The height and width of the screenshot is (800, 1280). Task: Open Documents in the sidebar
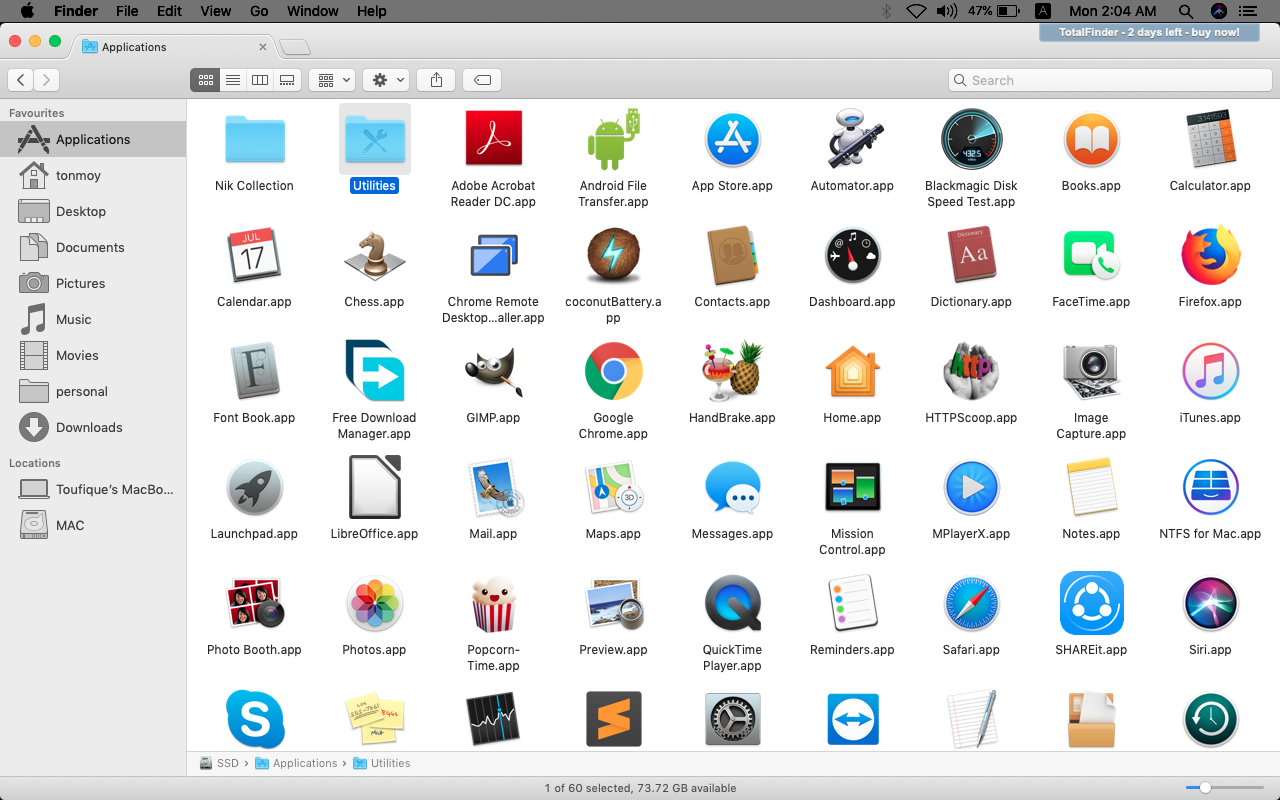(93, 247)
